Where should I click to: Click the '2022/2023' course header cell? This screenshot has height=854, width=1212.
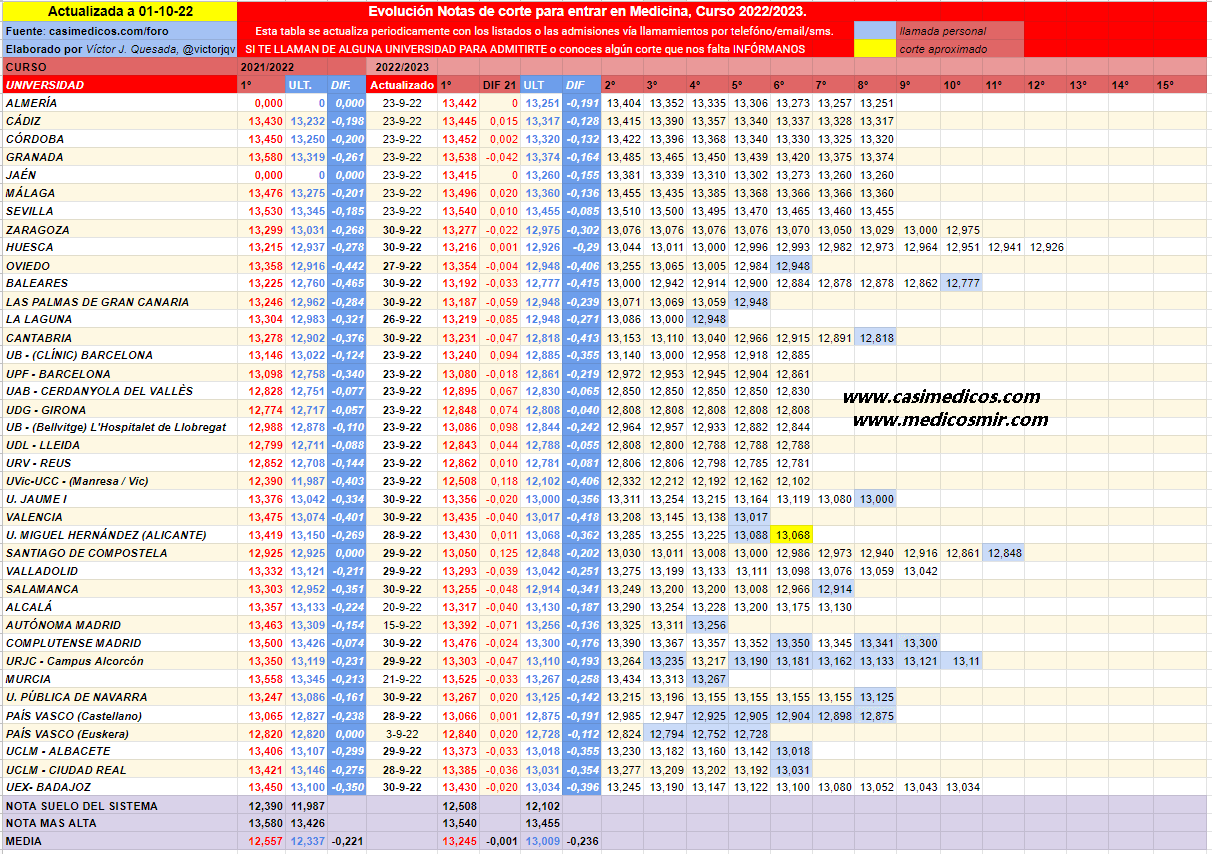click(x=401, y=67)
